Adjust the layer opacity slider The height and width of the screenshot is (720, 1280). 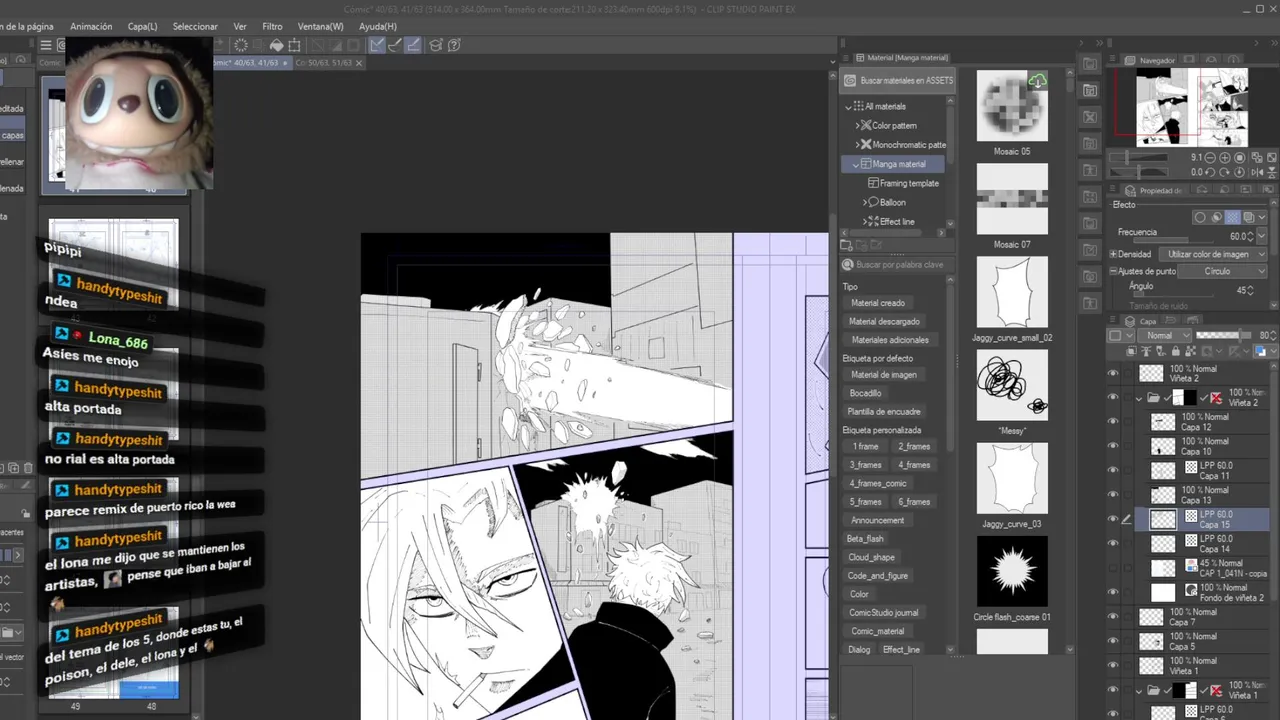click(x=1224, y=335)
